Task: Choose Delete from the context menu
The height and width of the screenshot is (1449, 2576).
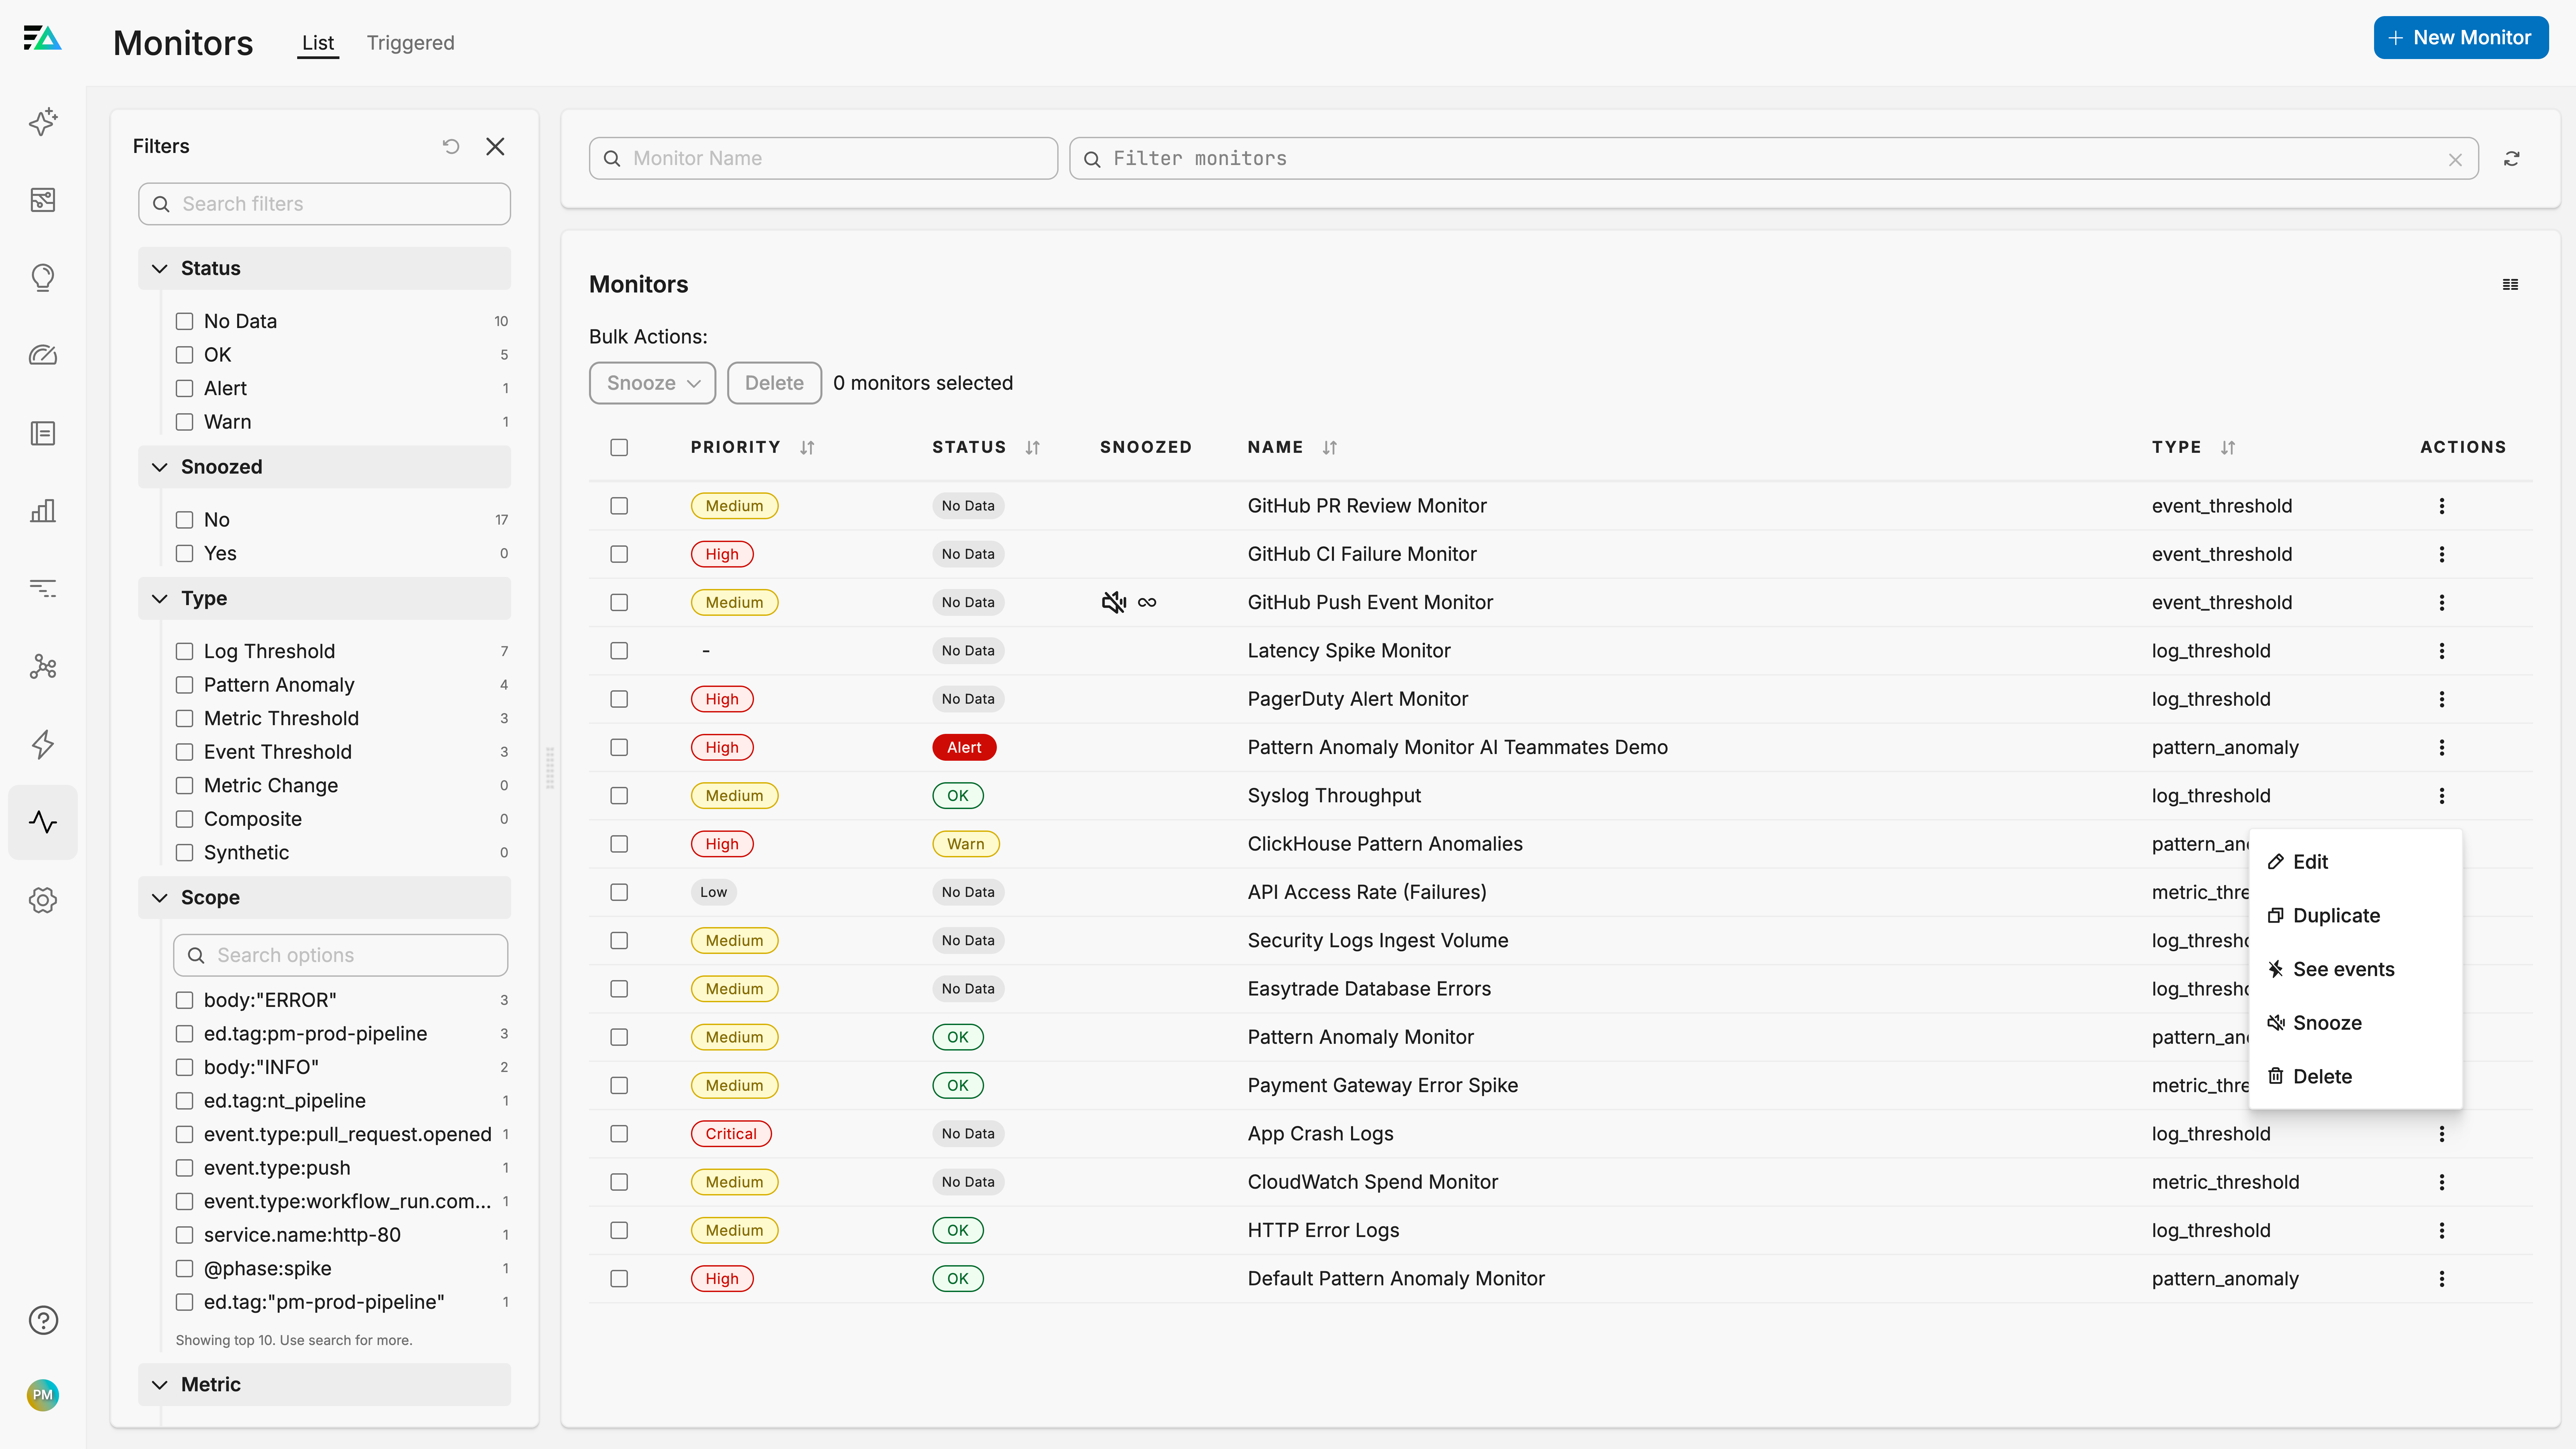Action: pos(2355,1077)
